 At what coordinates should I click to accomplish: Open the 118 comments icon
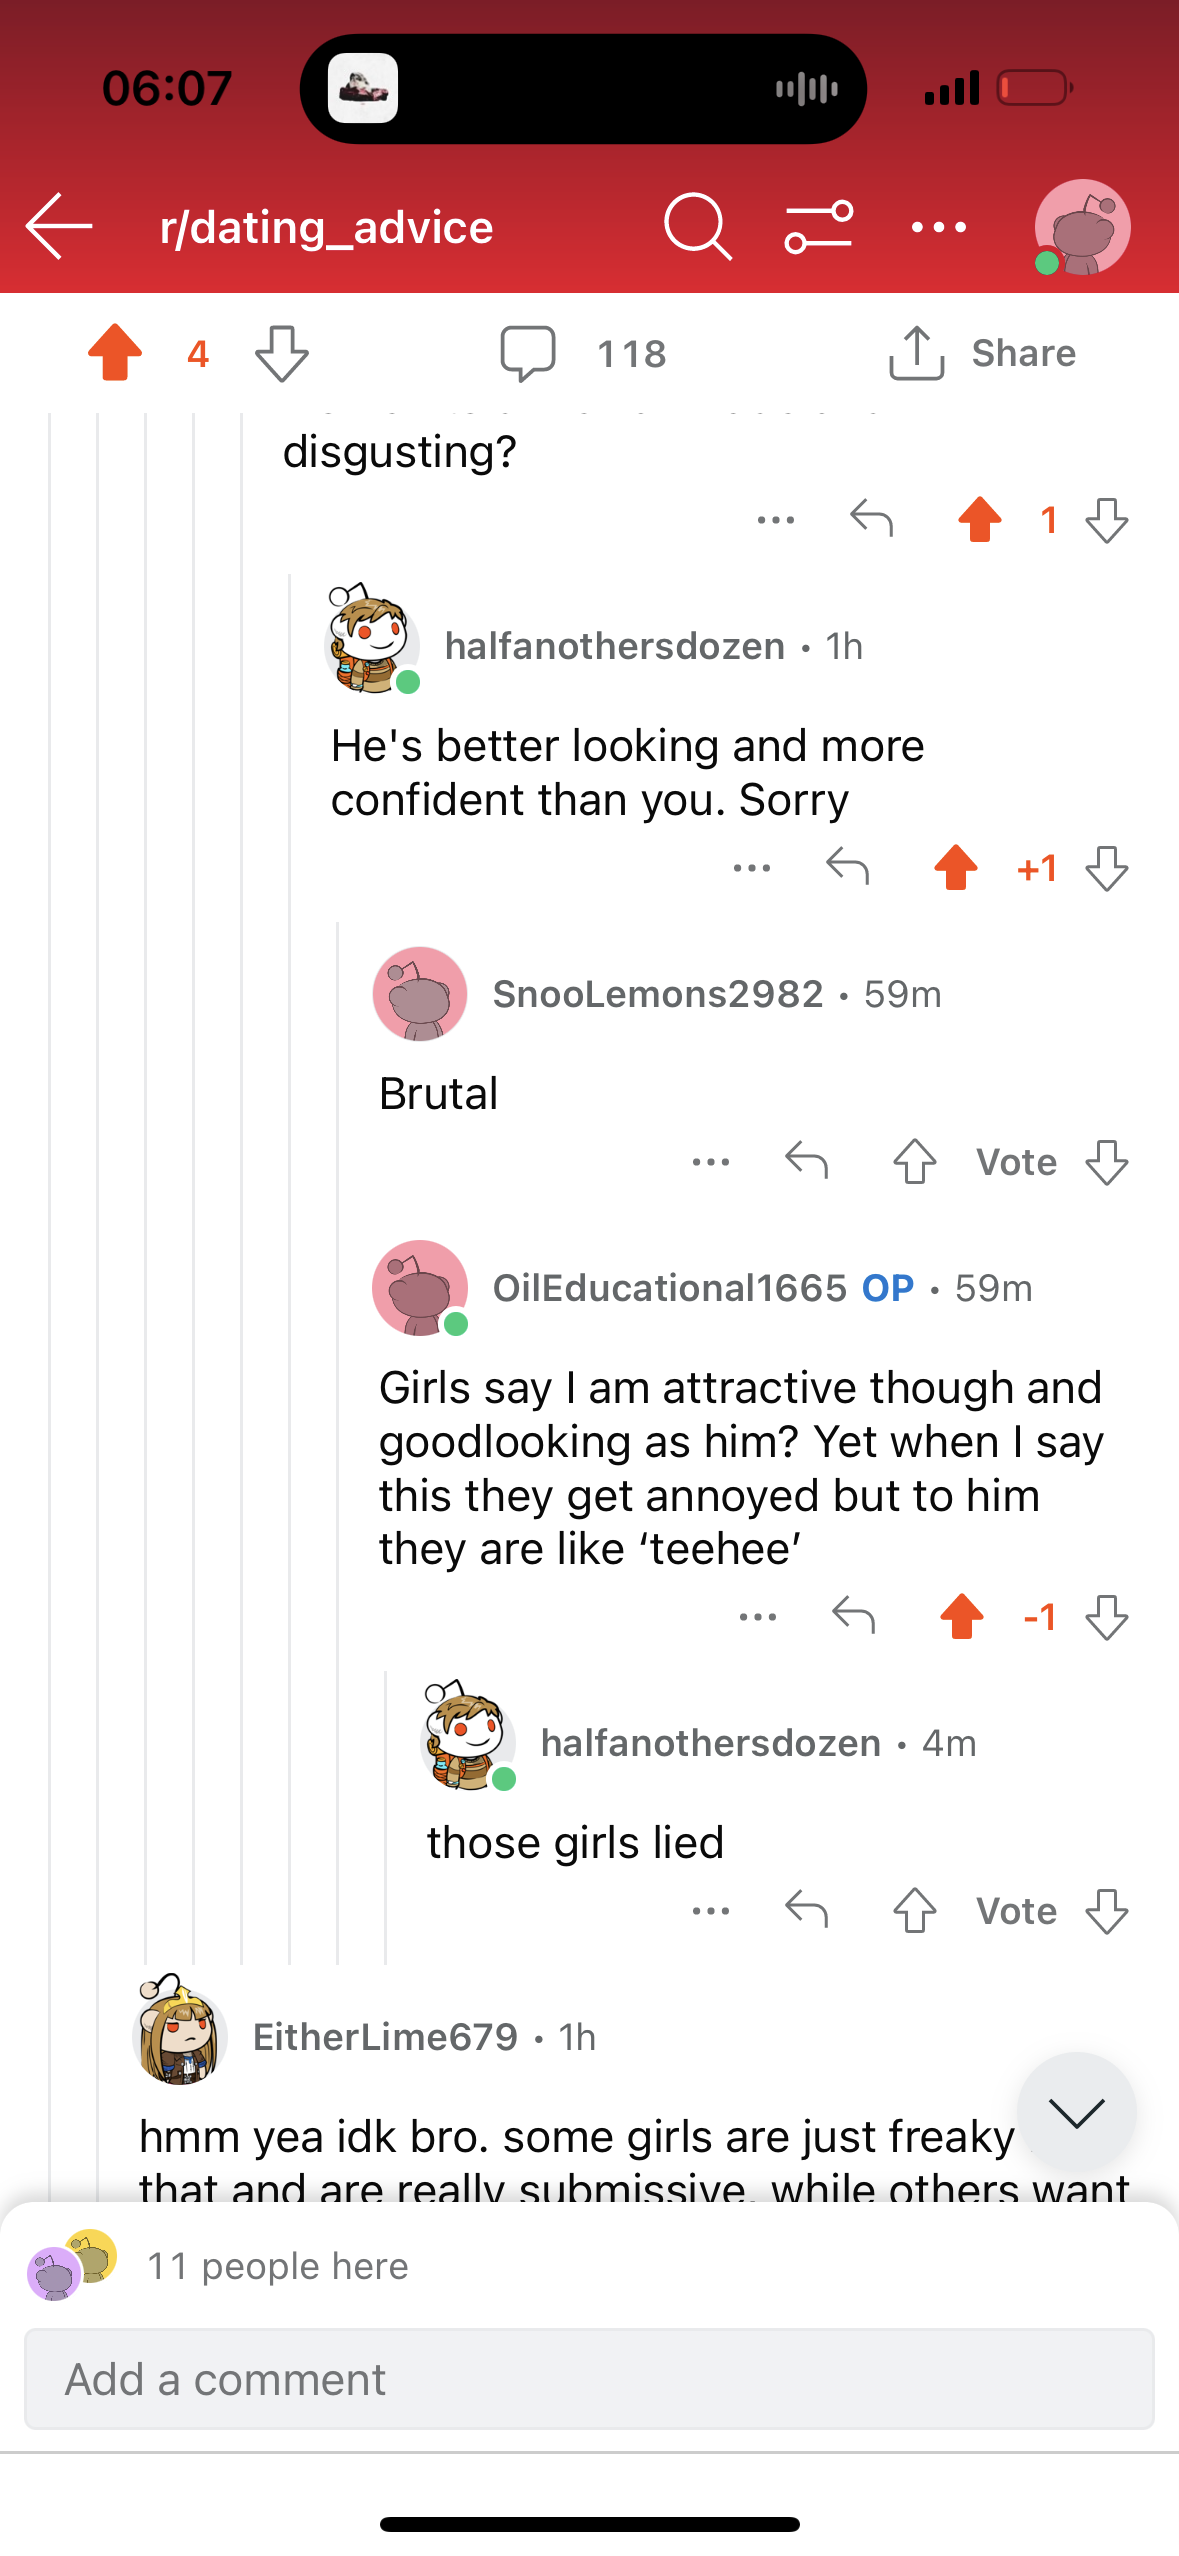(527, 353)
